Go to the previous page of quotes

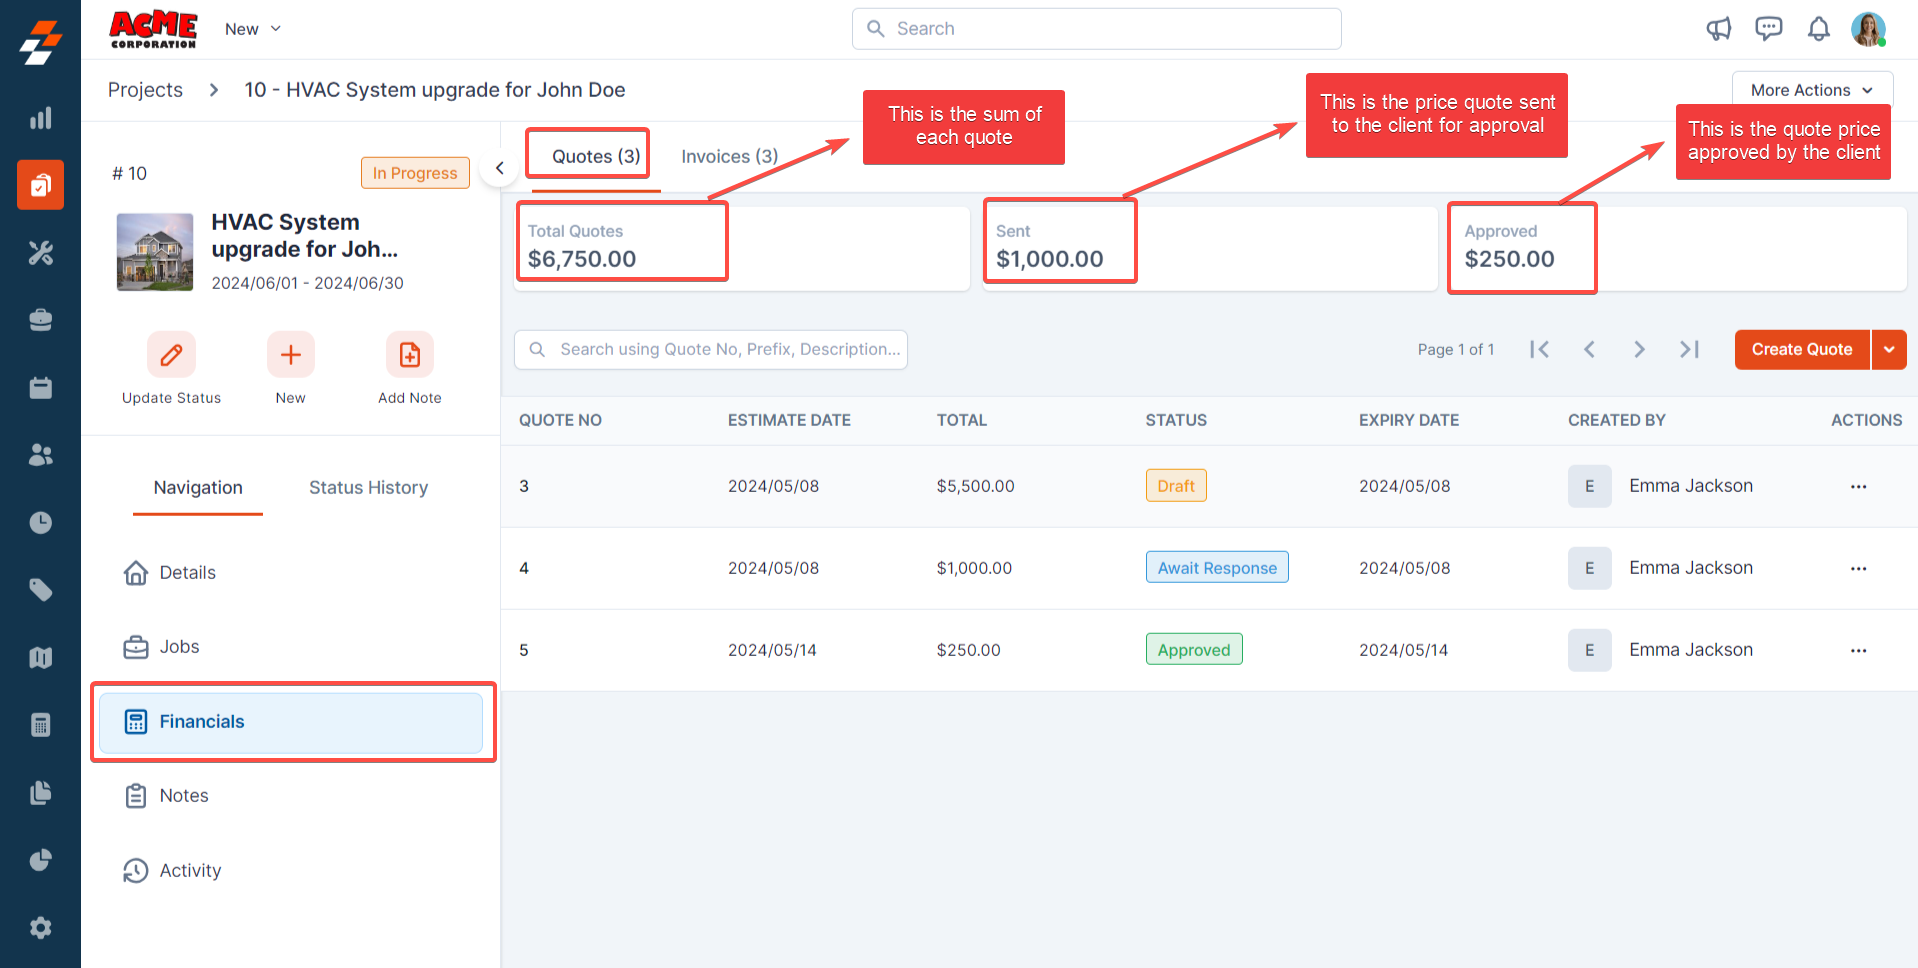(x=1589, y=349)
